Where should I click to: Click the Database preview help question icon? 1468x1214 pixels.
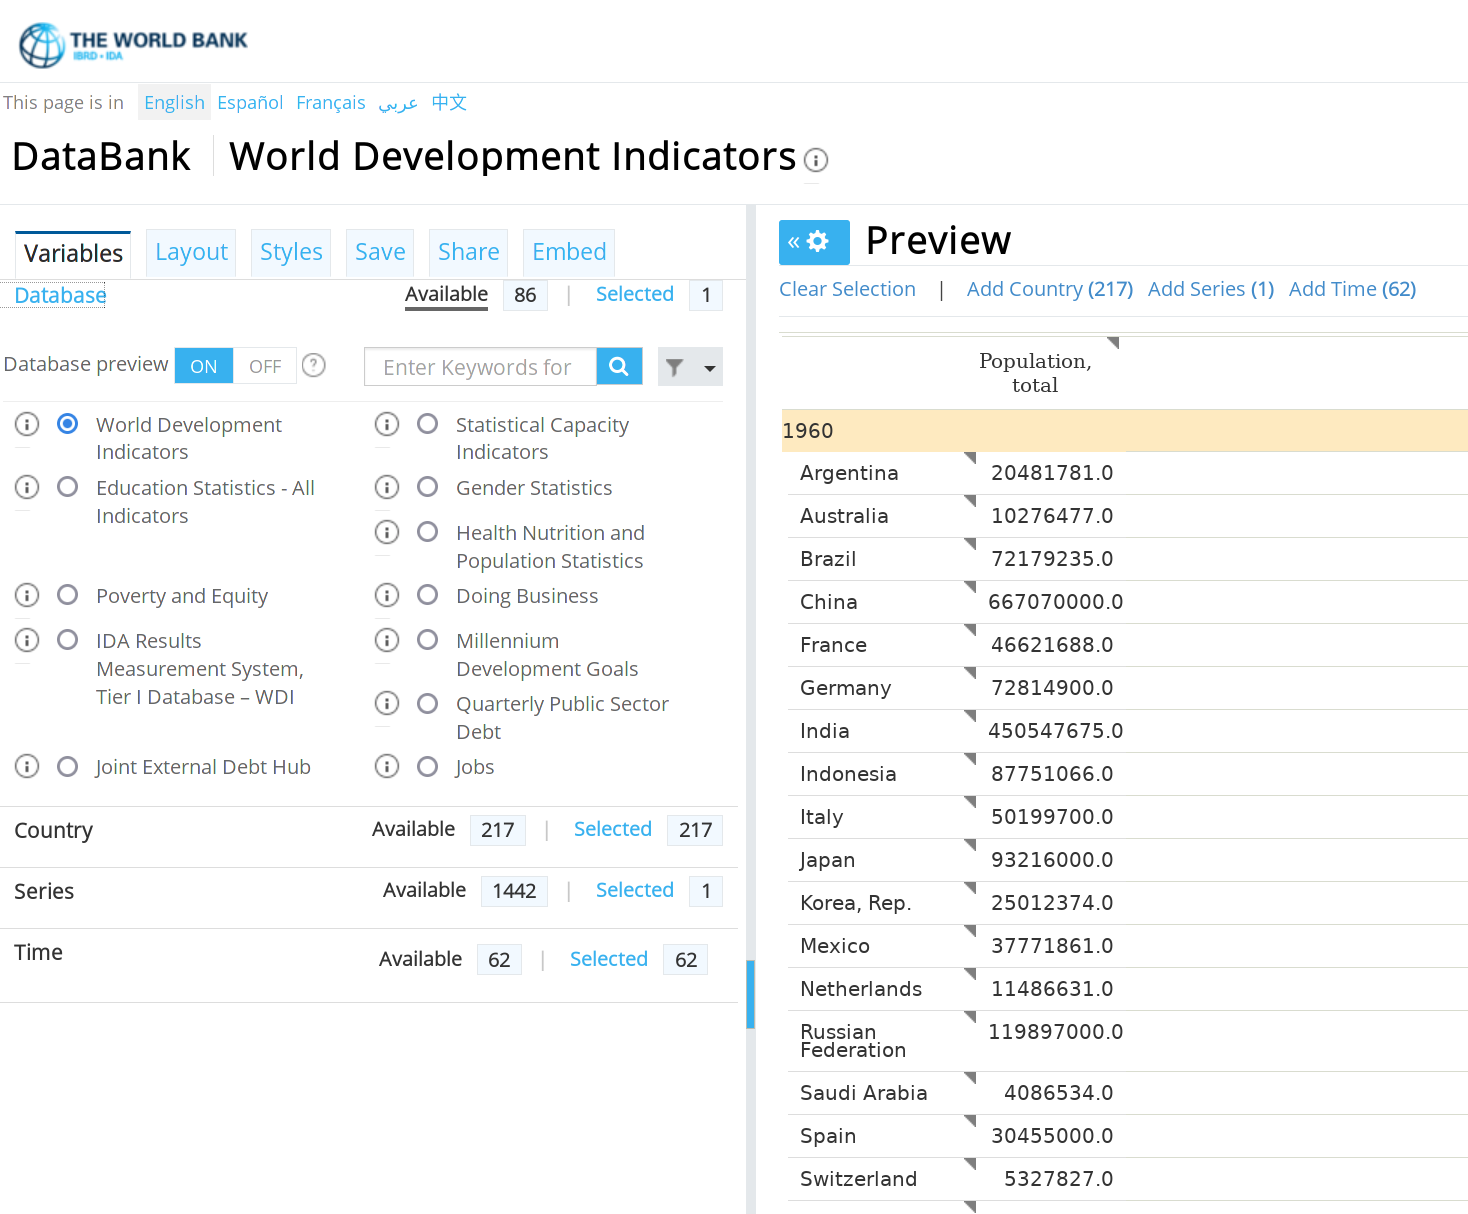(314, 365)
